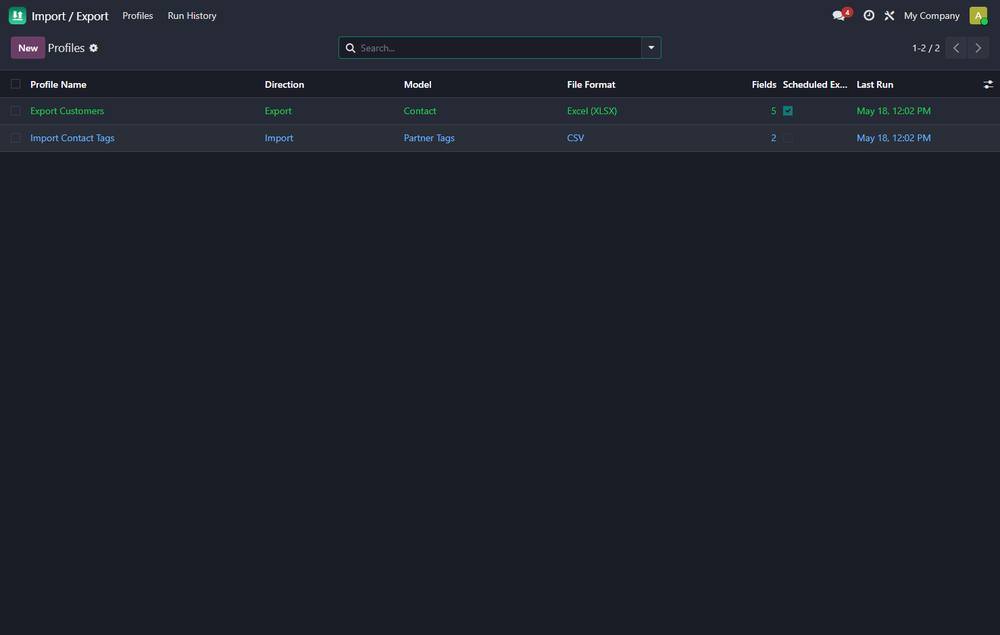Click the search magnifier icon
The width and height of the screenshot is (1000, 635).
350,48
